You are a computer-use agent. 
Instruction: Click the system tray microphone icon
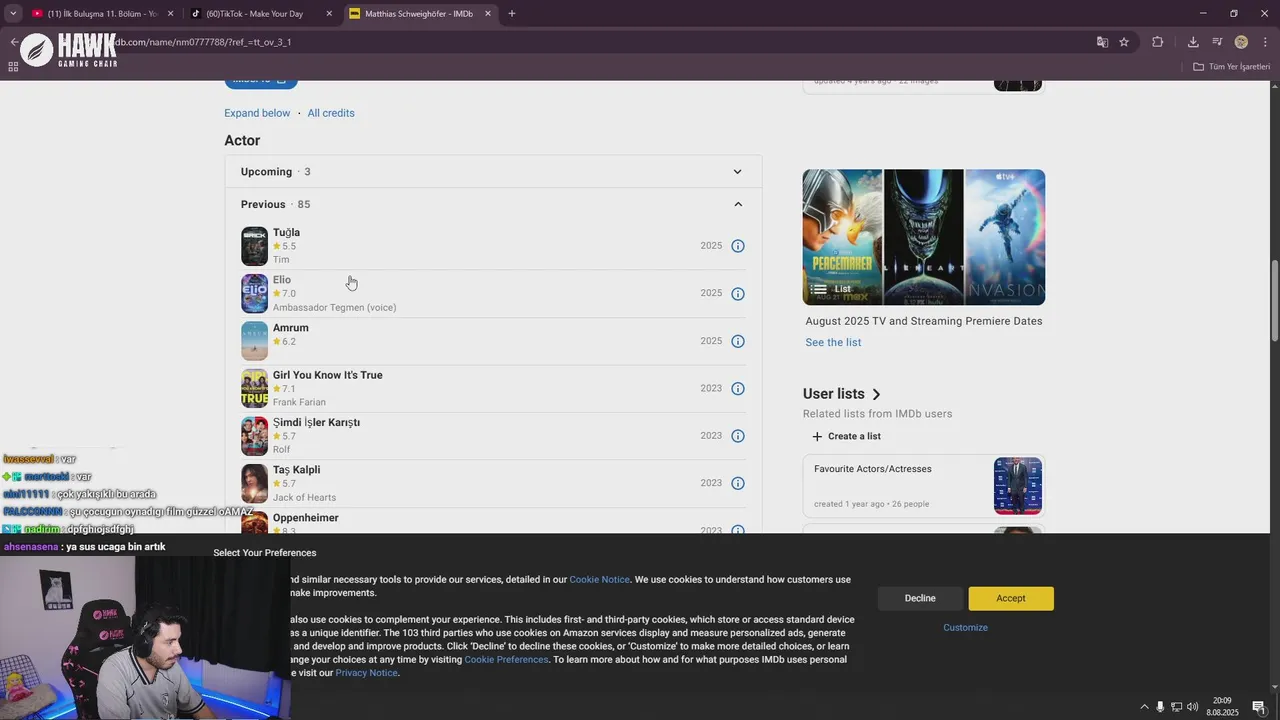click(1160, 707)
